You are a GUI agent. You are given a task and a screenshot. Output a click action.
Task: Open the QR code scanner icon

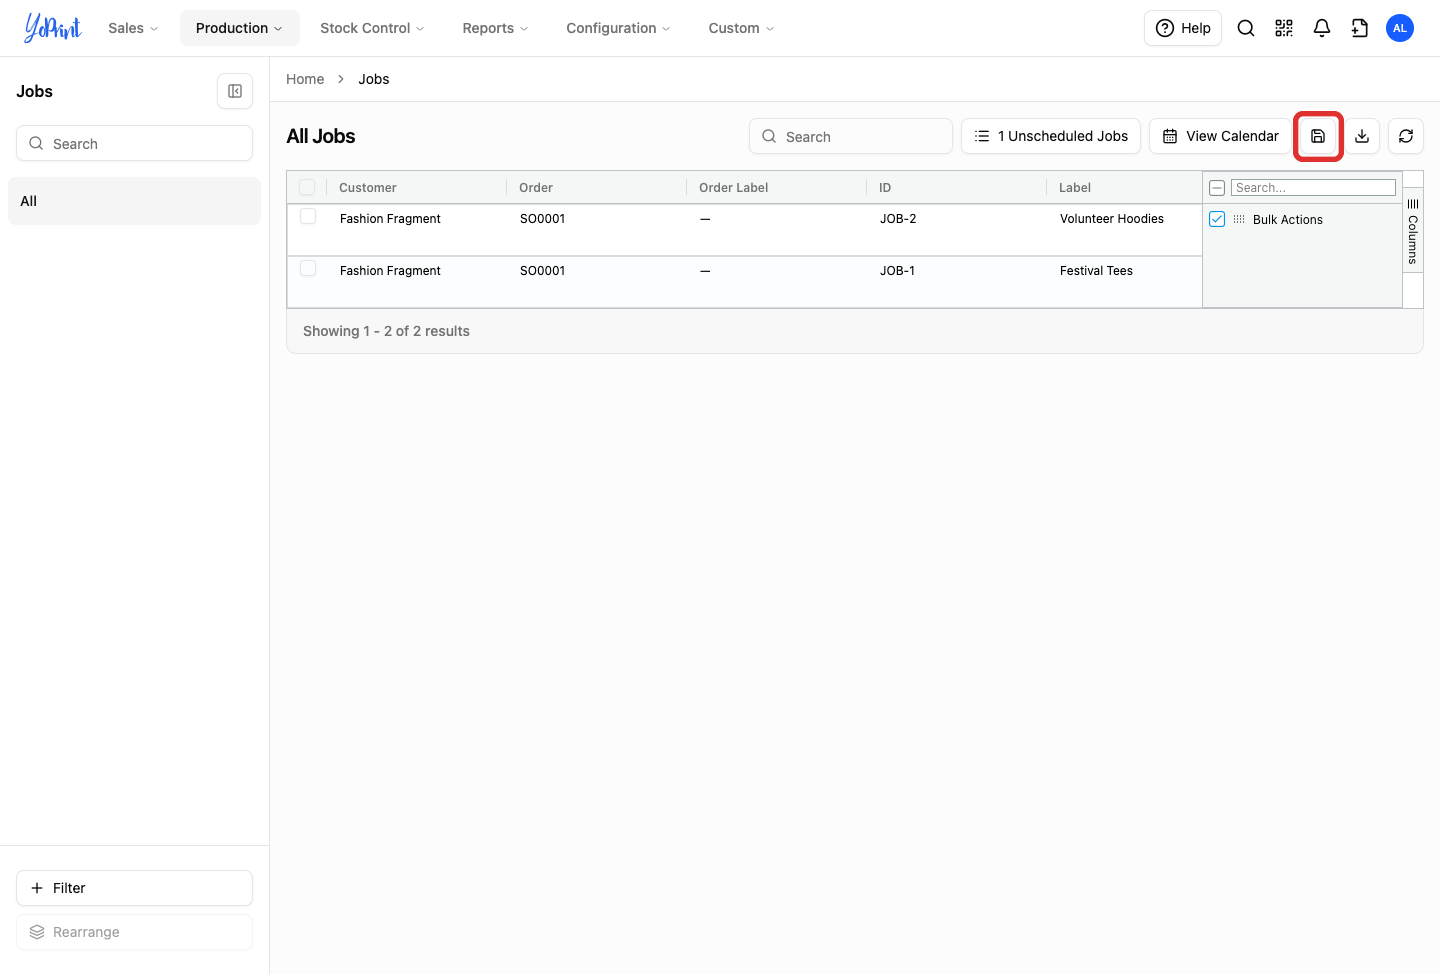[x=1284, y=28]
